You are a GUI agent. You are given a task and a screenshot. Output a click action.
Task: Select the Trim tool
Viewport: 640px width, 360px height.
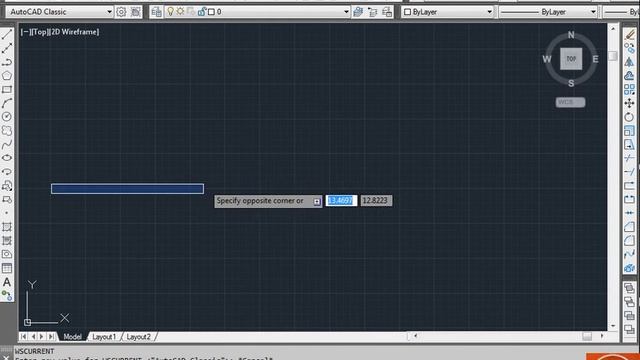(x=629, y=158)
